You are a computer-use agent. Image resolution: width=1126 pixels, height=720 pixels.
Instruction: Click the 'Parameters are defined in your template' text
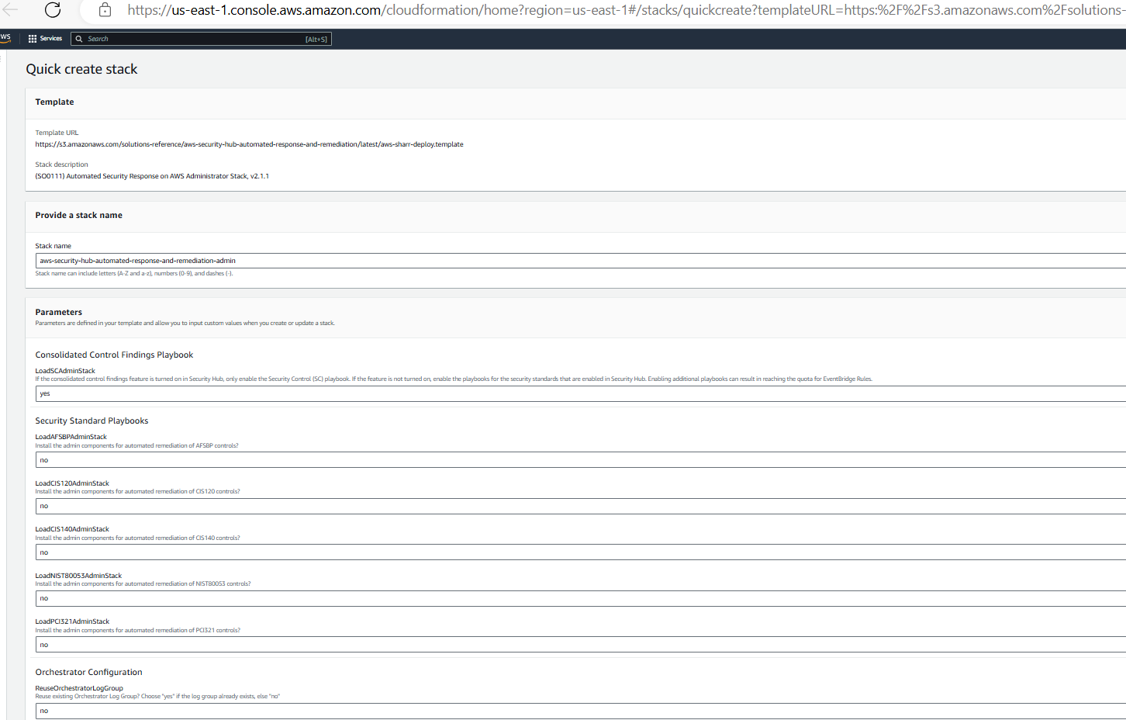tap(185, 323)
